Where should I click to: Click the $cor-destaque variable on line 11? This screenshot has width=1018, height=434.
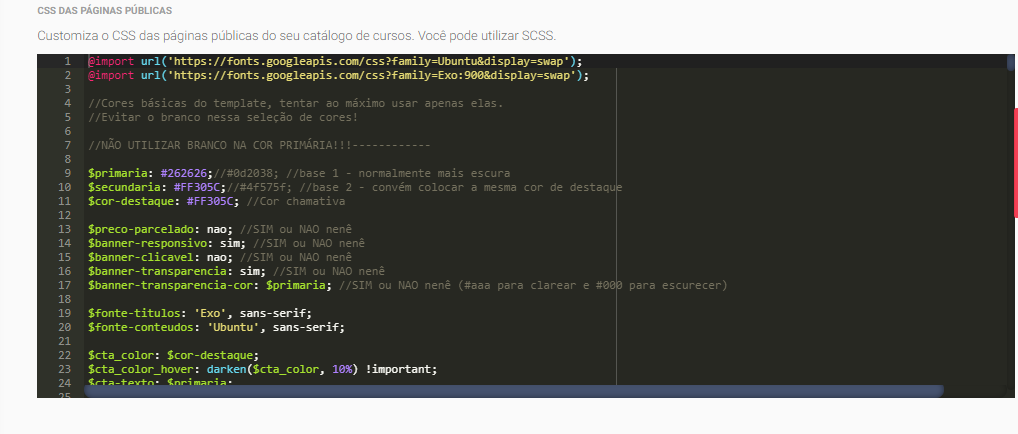(x=131, y=201)
